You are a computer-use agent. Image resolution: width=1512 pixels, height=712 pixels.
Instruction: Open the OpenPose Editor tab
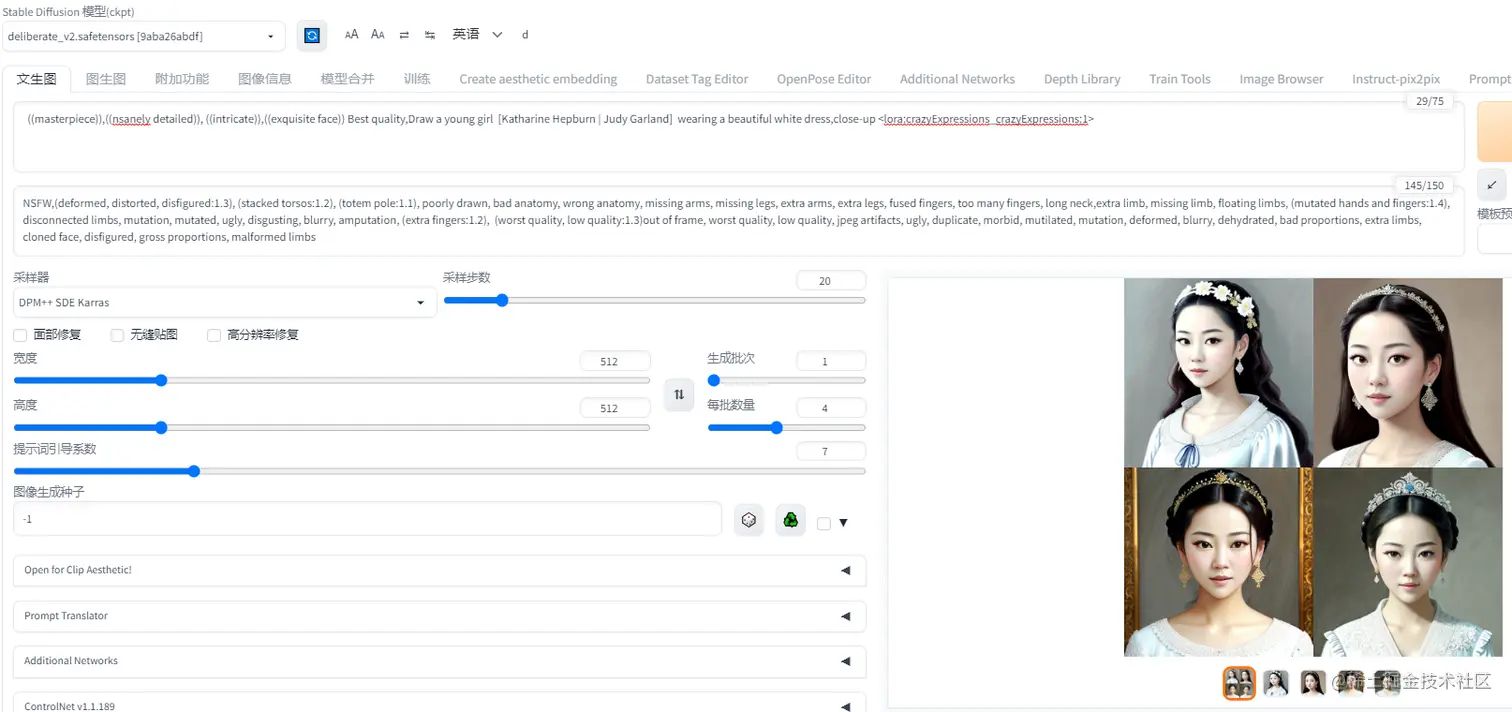point(824,79)
